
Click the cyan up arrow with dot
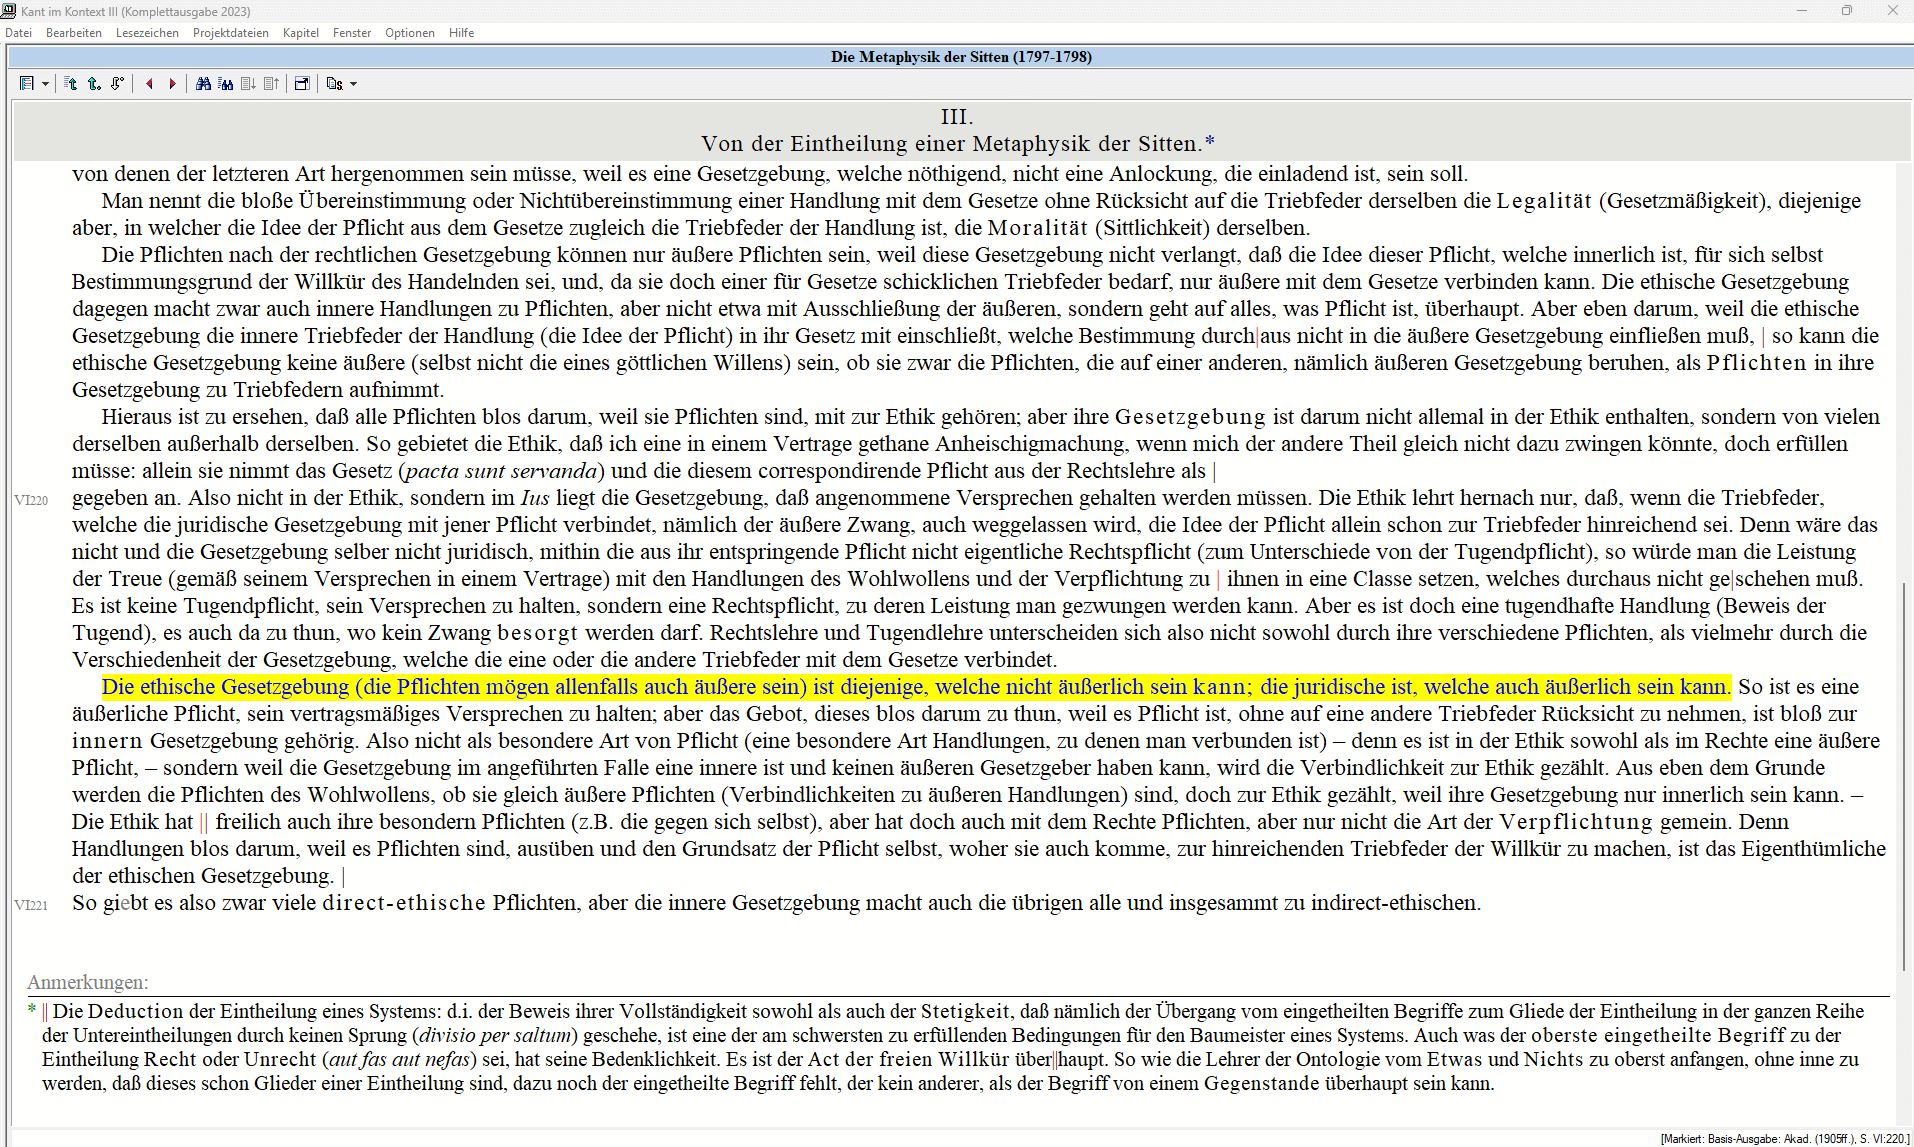click(x=94, y=84)
